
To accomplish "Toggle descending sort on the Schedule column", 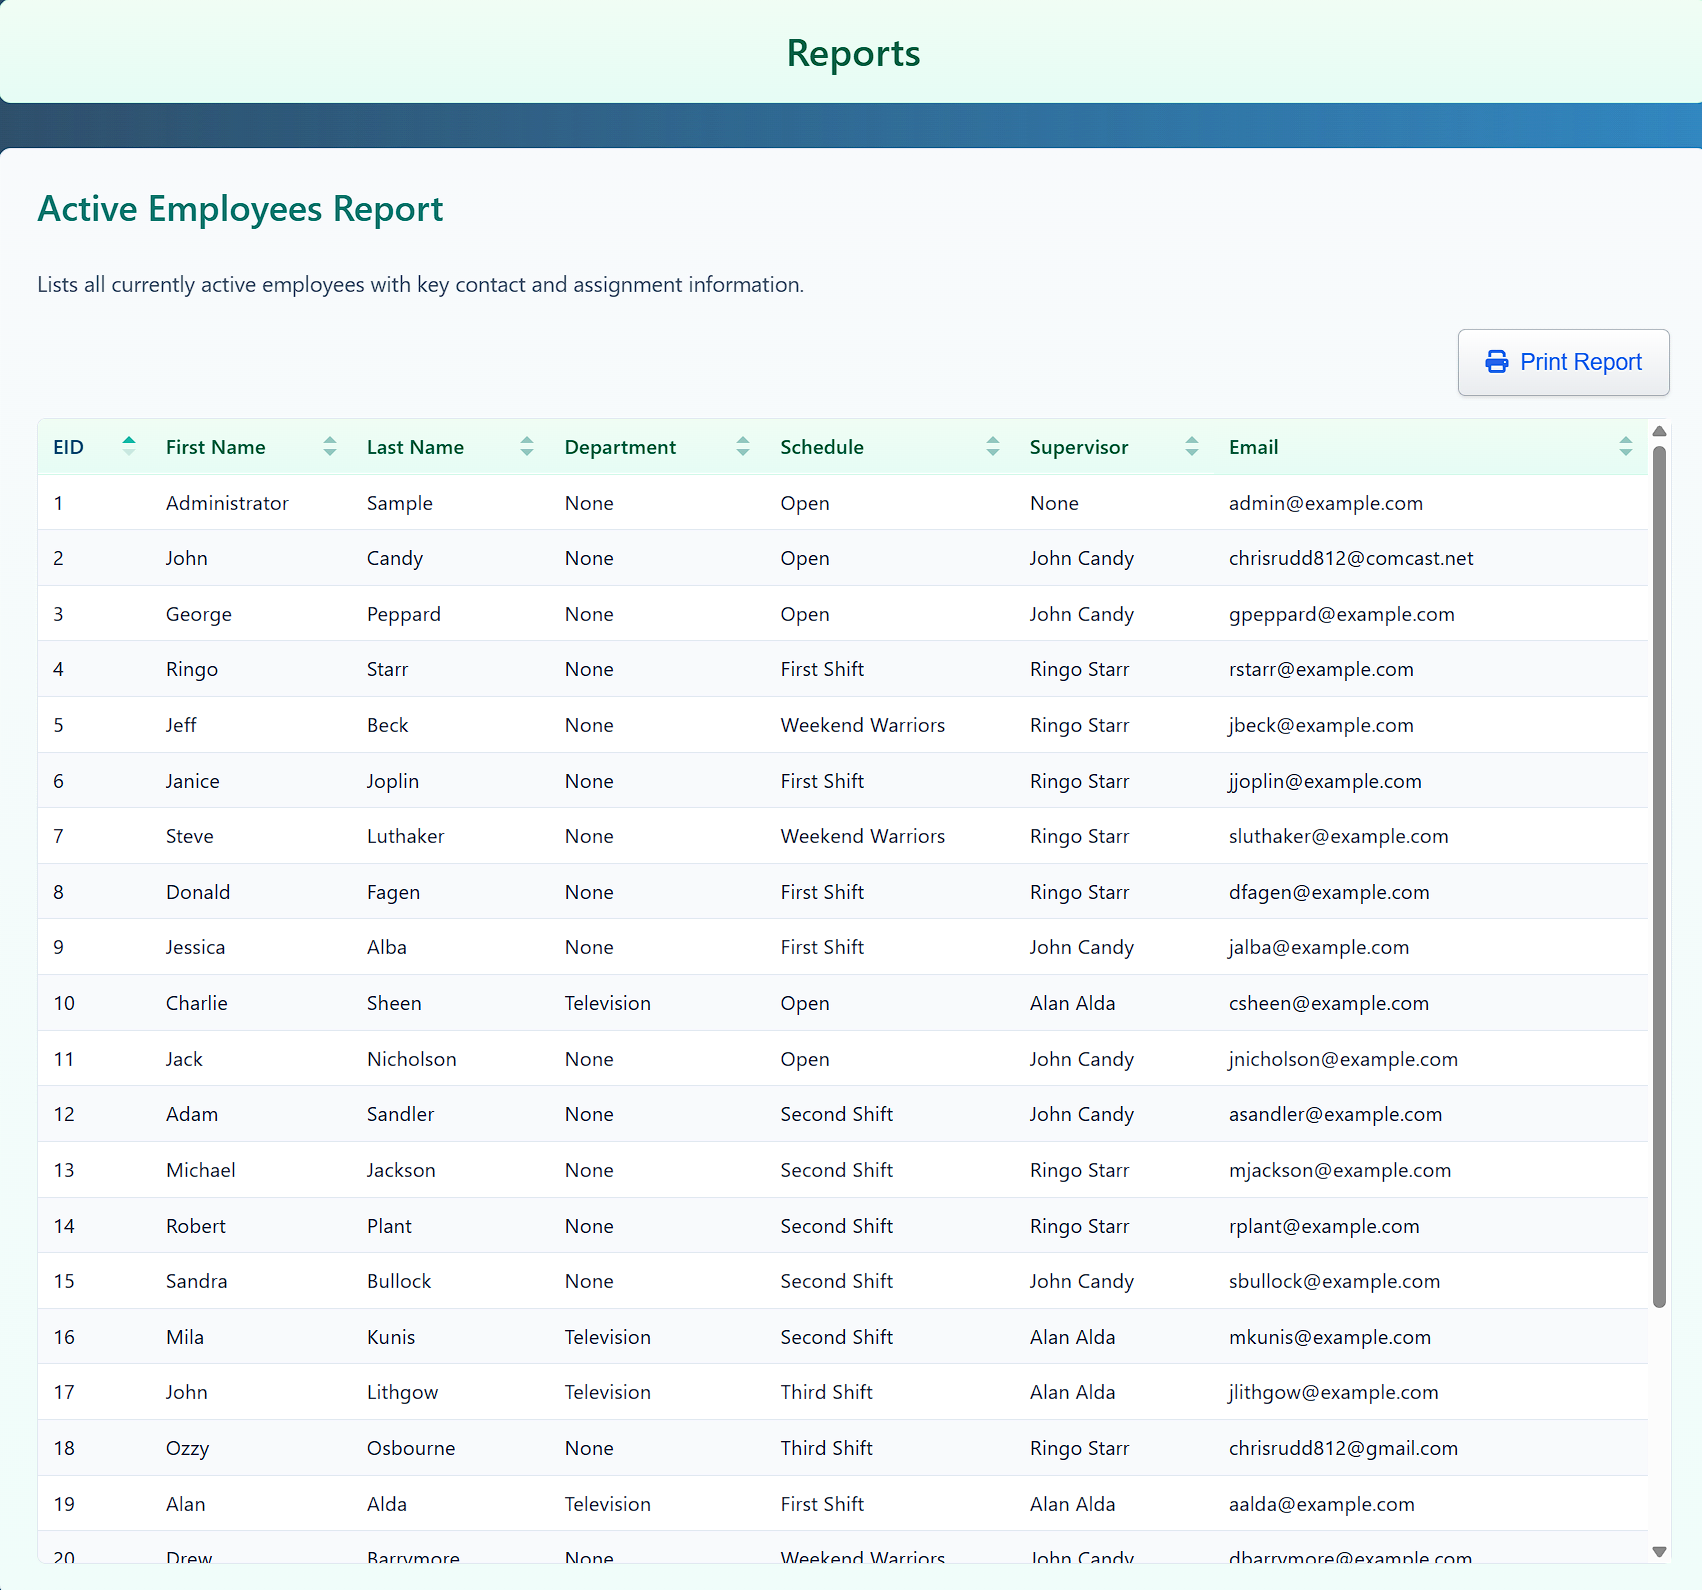I will pyautogui.click(x=993, y=446).
